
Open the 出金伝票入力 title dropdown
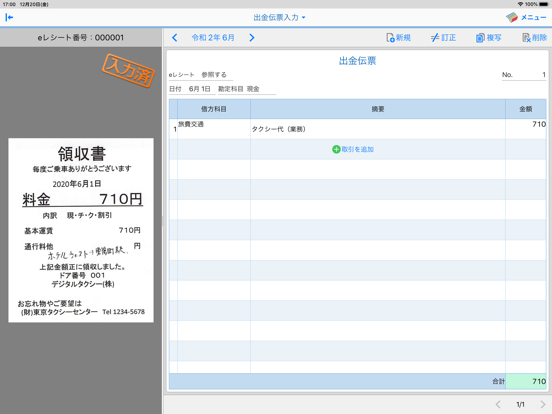[x=279, y=17]
